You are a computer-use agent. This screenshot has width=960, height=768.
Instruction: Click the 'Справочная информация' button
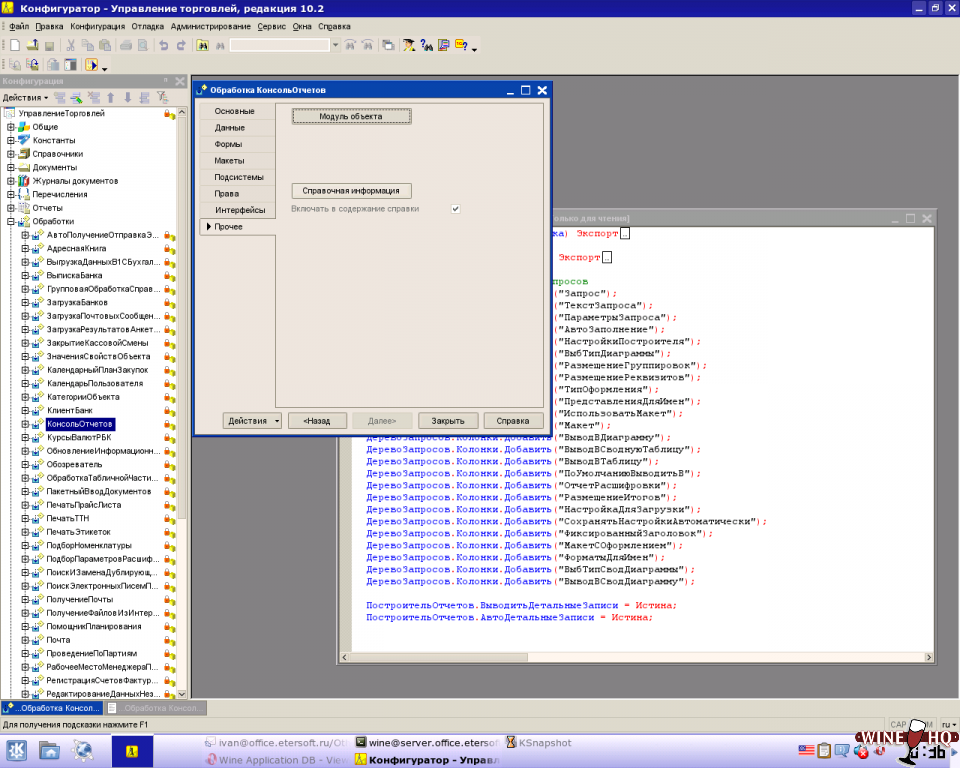coord(351,191)
